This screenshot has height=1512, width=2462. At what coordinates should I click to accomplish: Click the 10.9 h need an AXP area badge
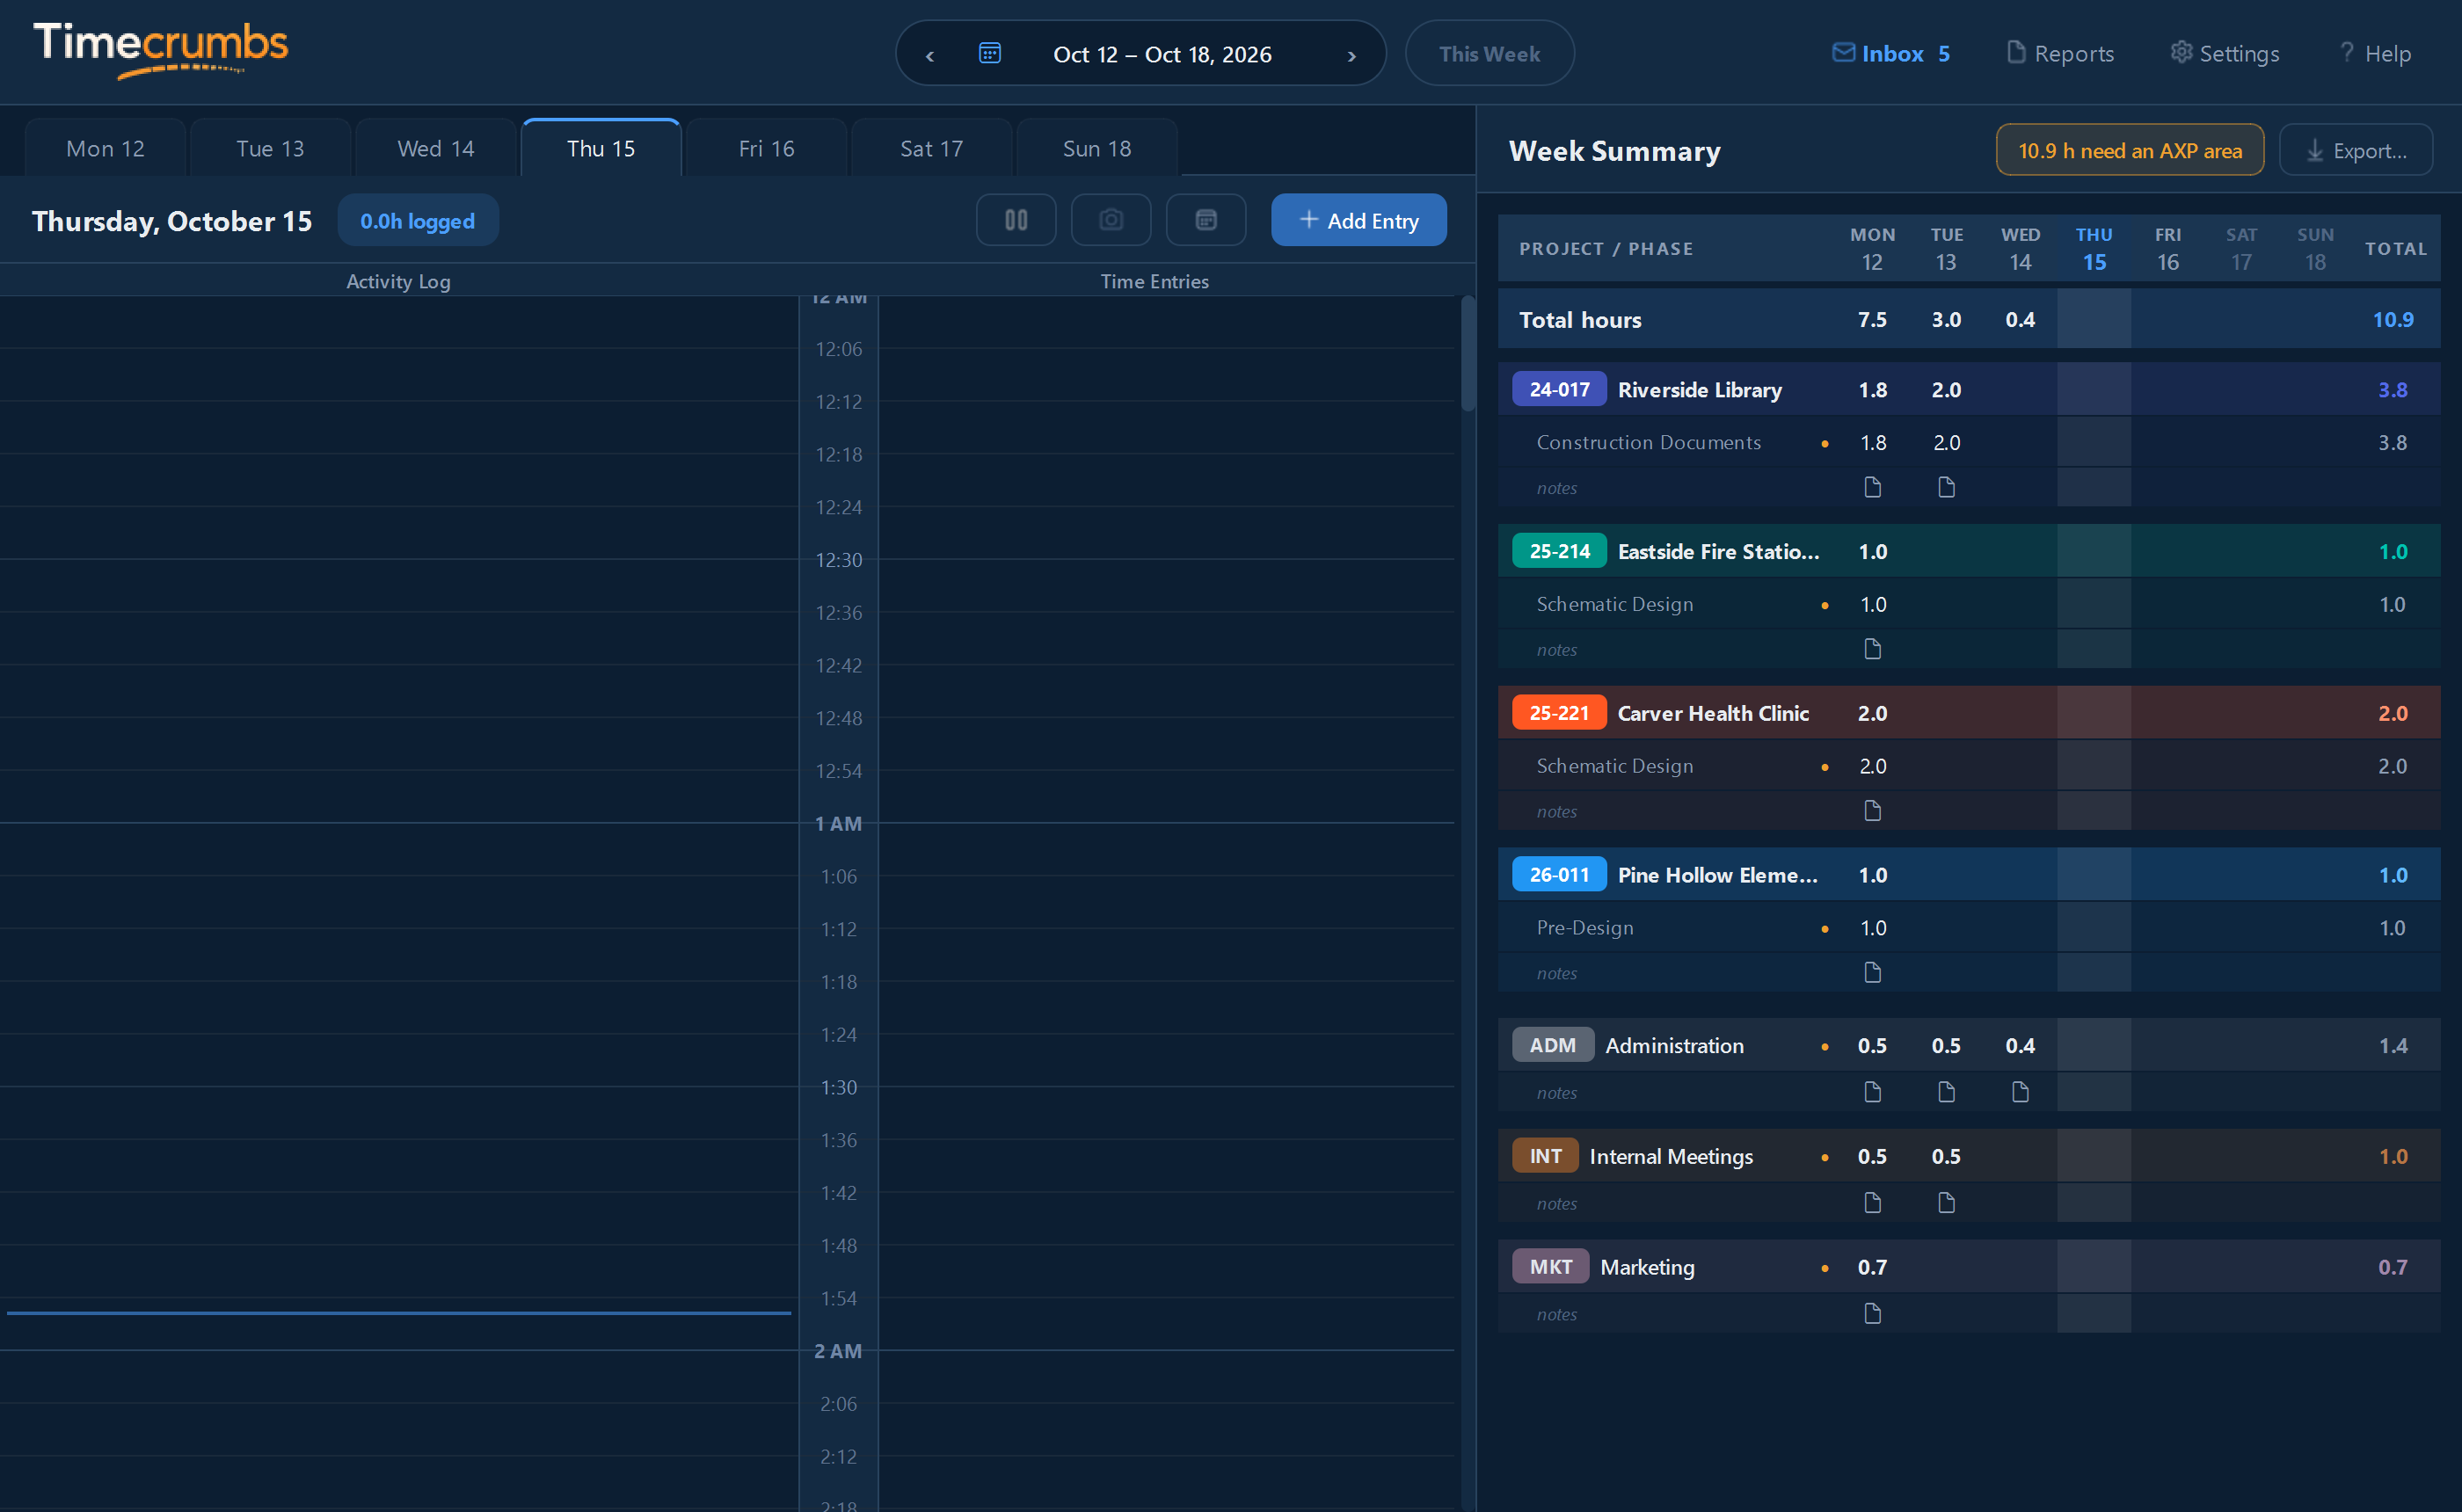(x=2130, y=150)
